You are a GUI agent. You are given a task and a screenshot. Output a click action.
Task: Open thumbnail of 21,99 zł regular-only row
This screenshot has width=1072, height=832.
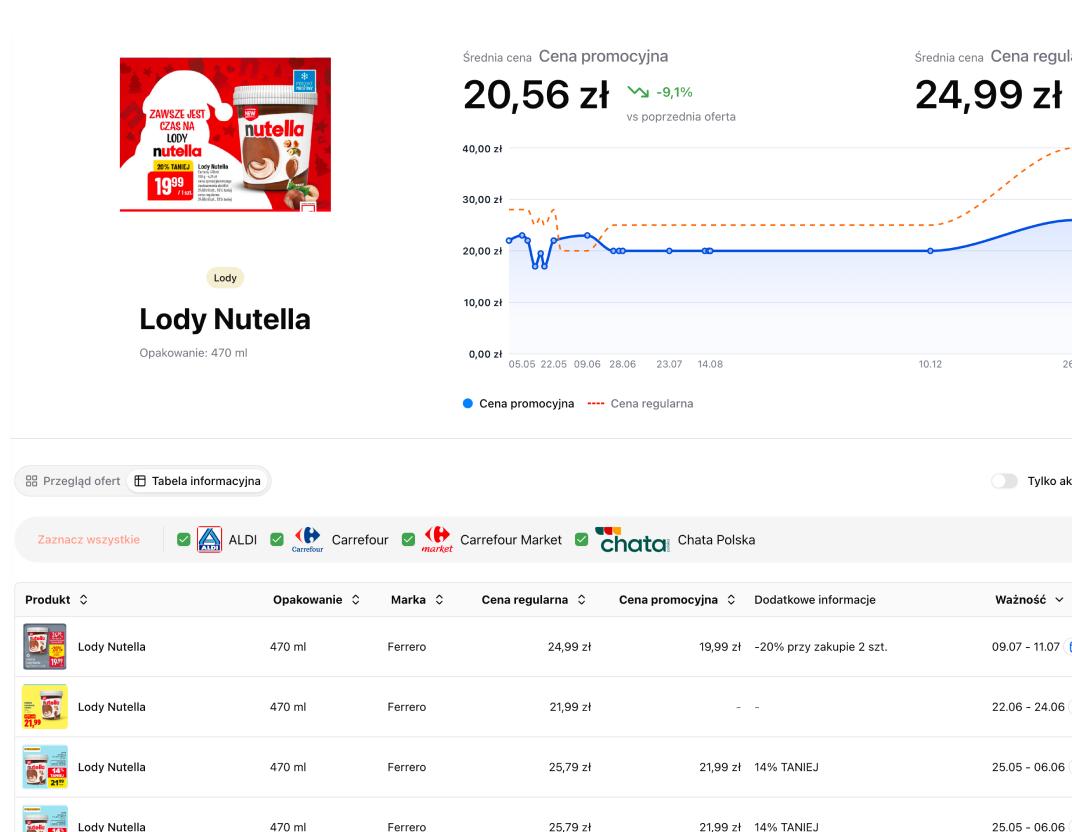click(x=45, y=707)
